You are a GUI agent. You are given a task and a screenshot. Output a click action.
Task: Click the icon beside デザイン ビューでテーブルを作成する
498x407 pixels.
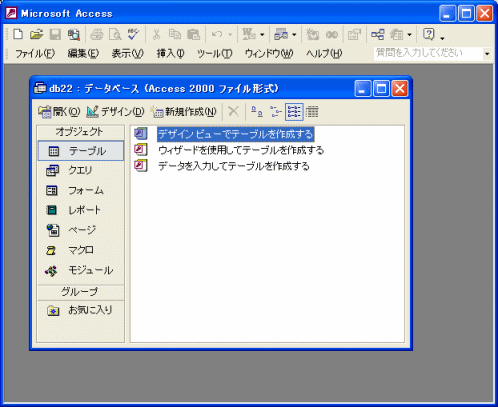[141, 134]
